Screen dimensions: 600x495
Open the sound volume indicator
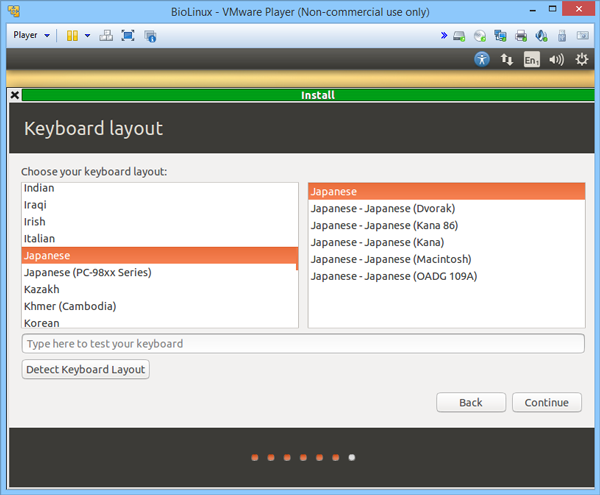click(x=556, y=59)
